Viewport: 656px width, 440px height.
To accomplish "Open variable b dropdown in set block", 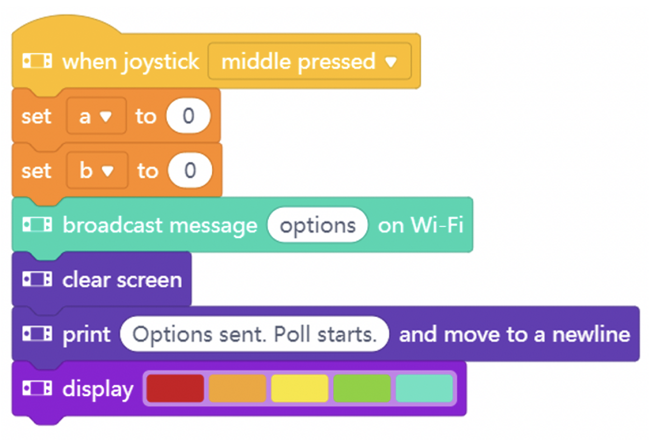I will 97,170.
